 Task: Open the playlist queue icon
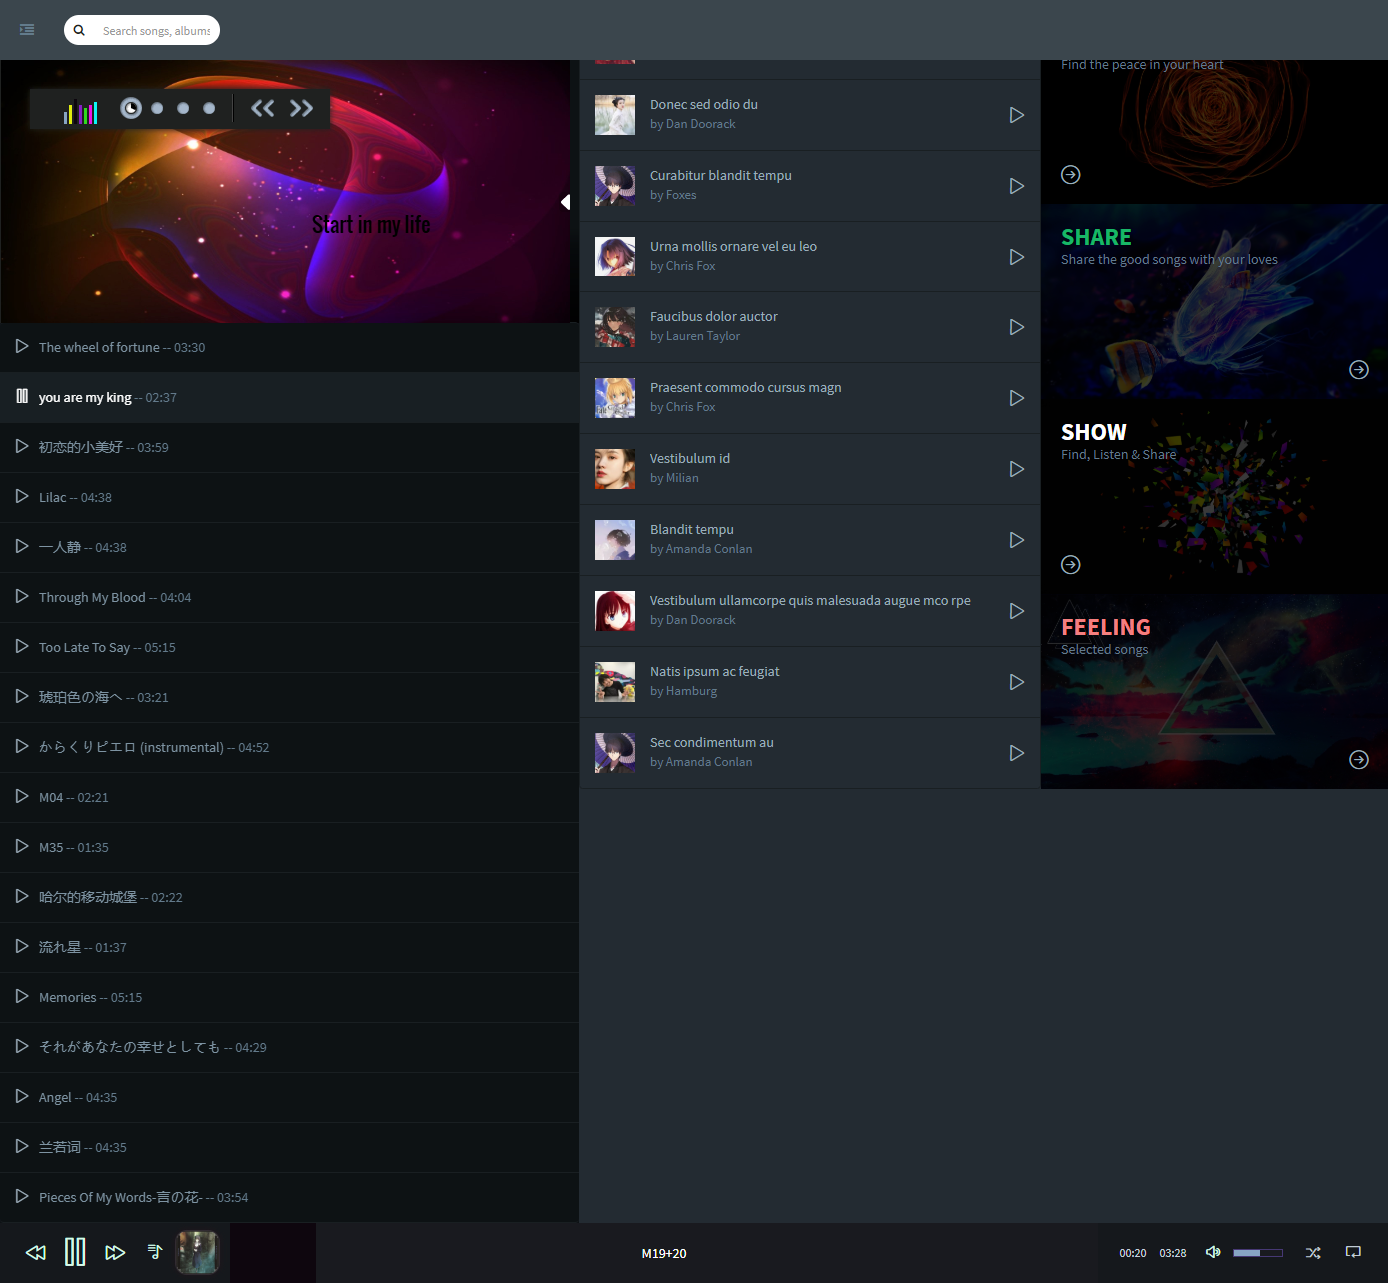[155, 1252]
